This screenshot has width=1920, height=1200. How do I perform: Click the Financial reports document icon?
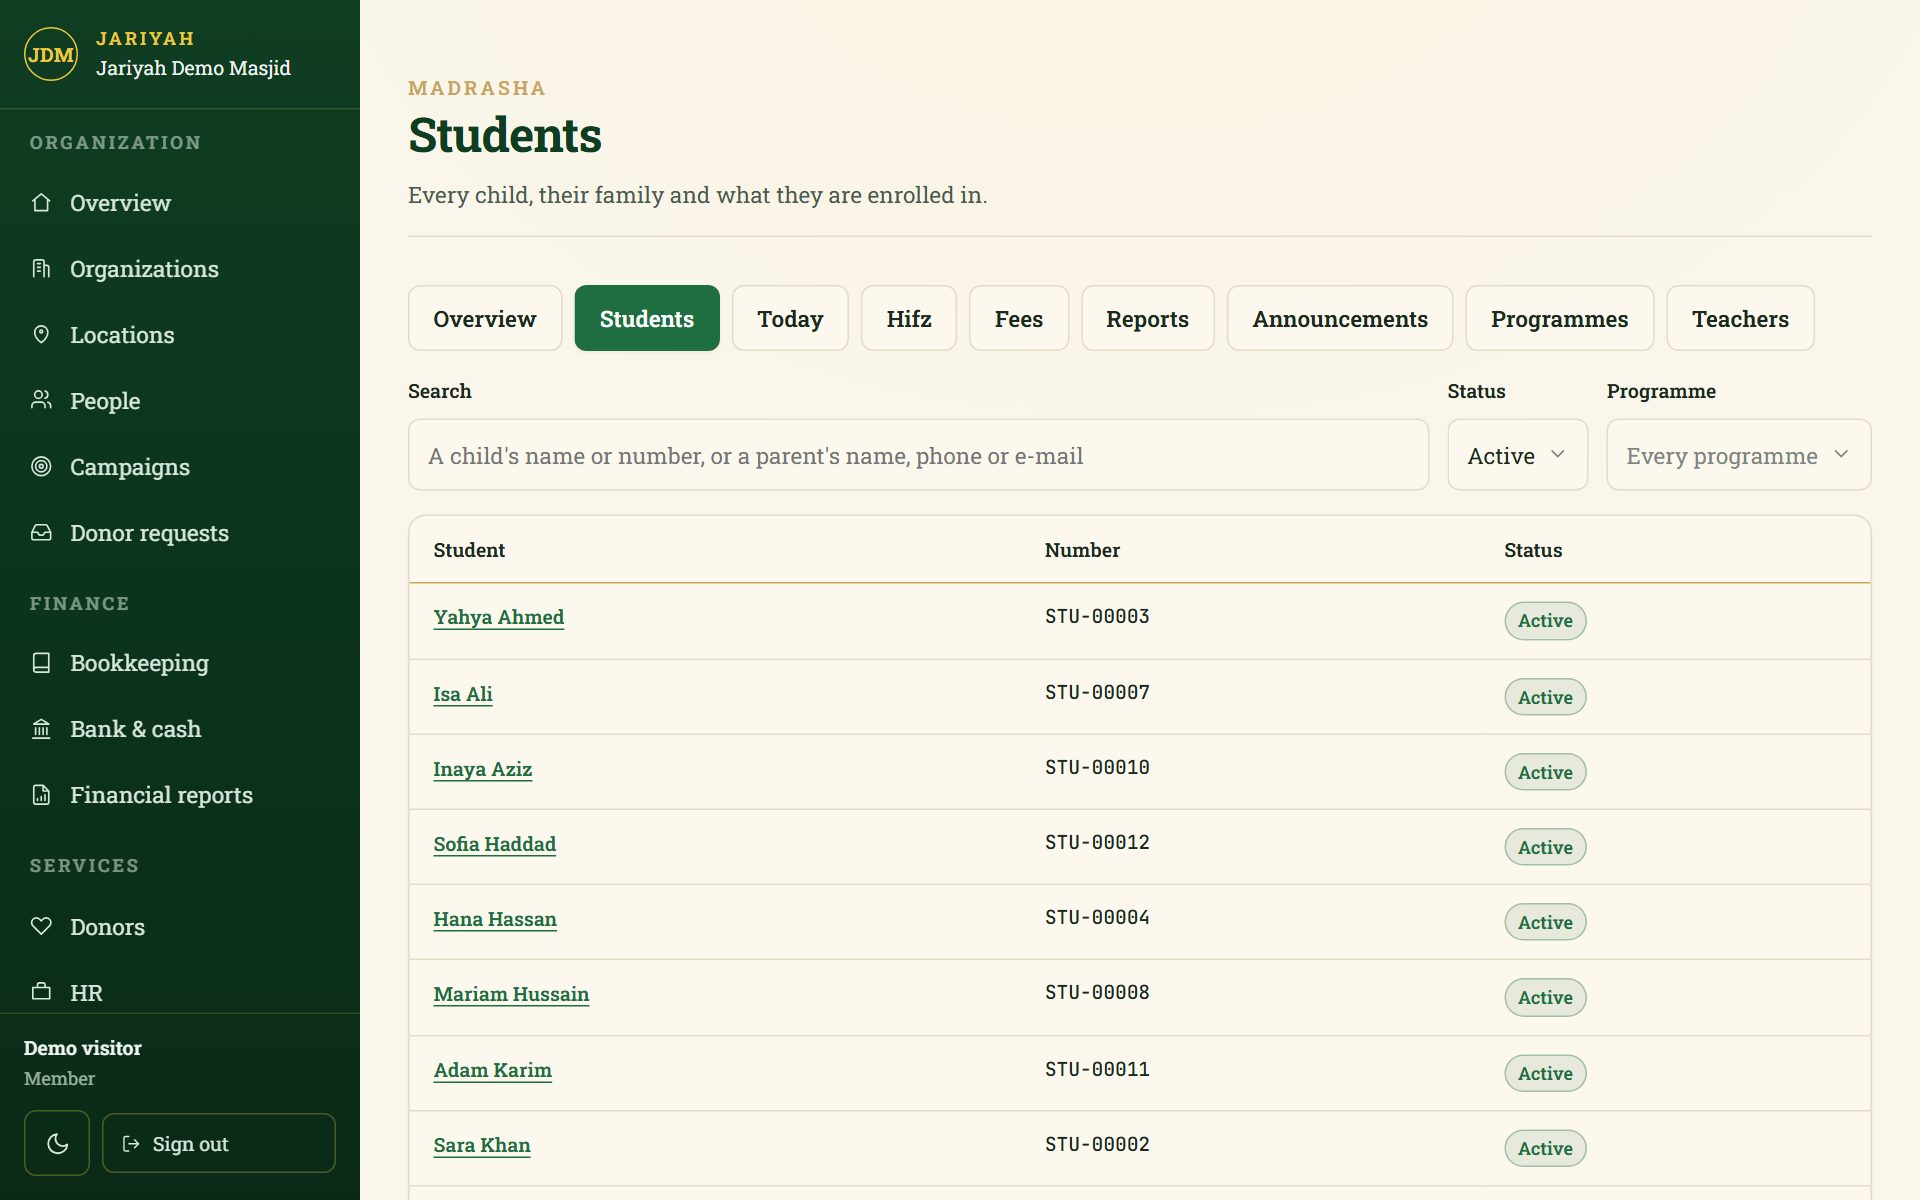tap(41, 795)
